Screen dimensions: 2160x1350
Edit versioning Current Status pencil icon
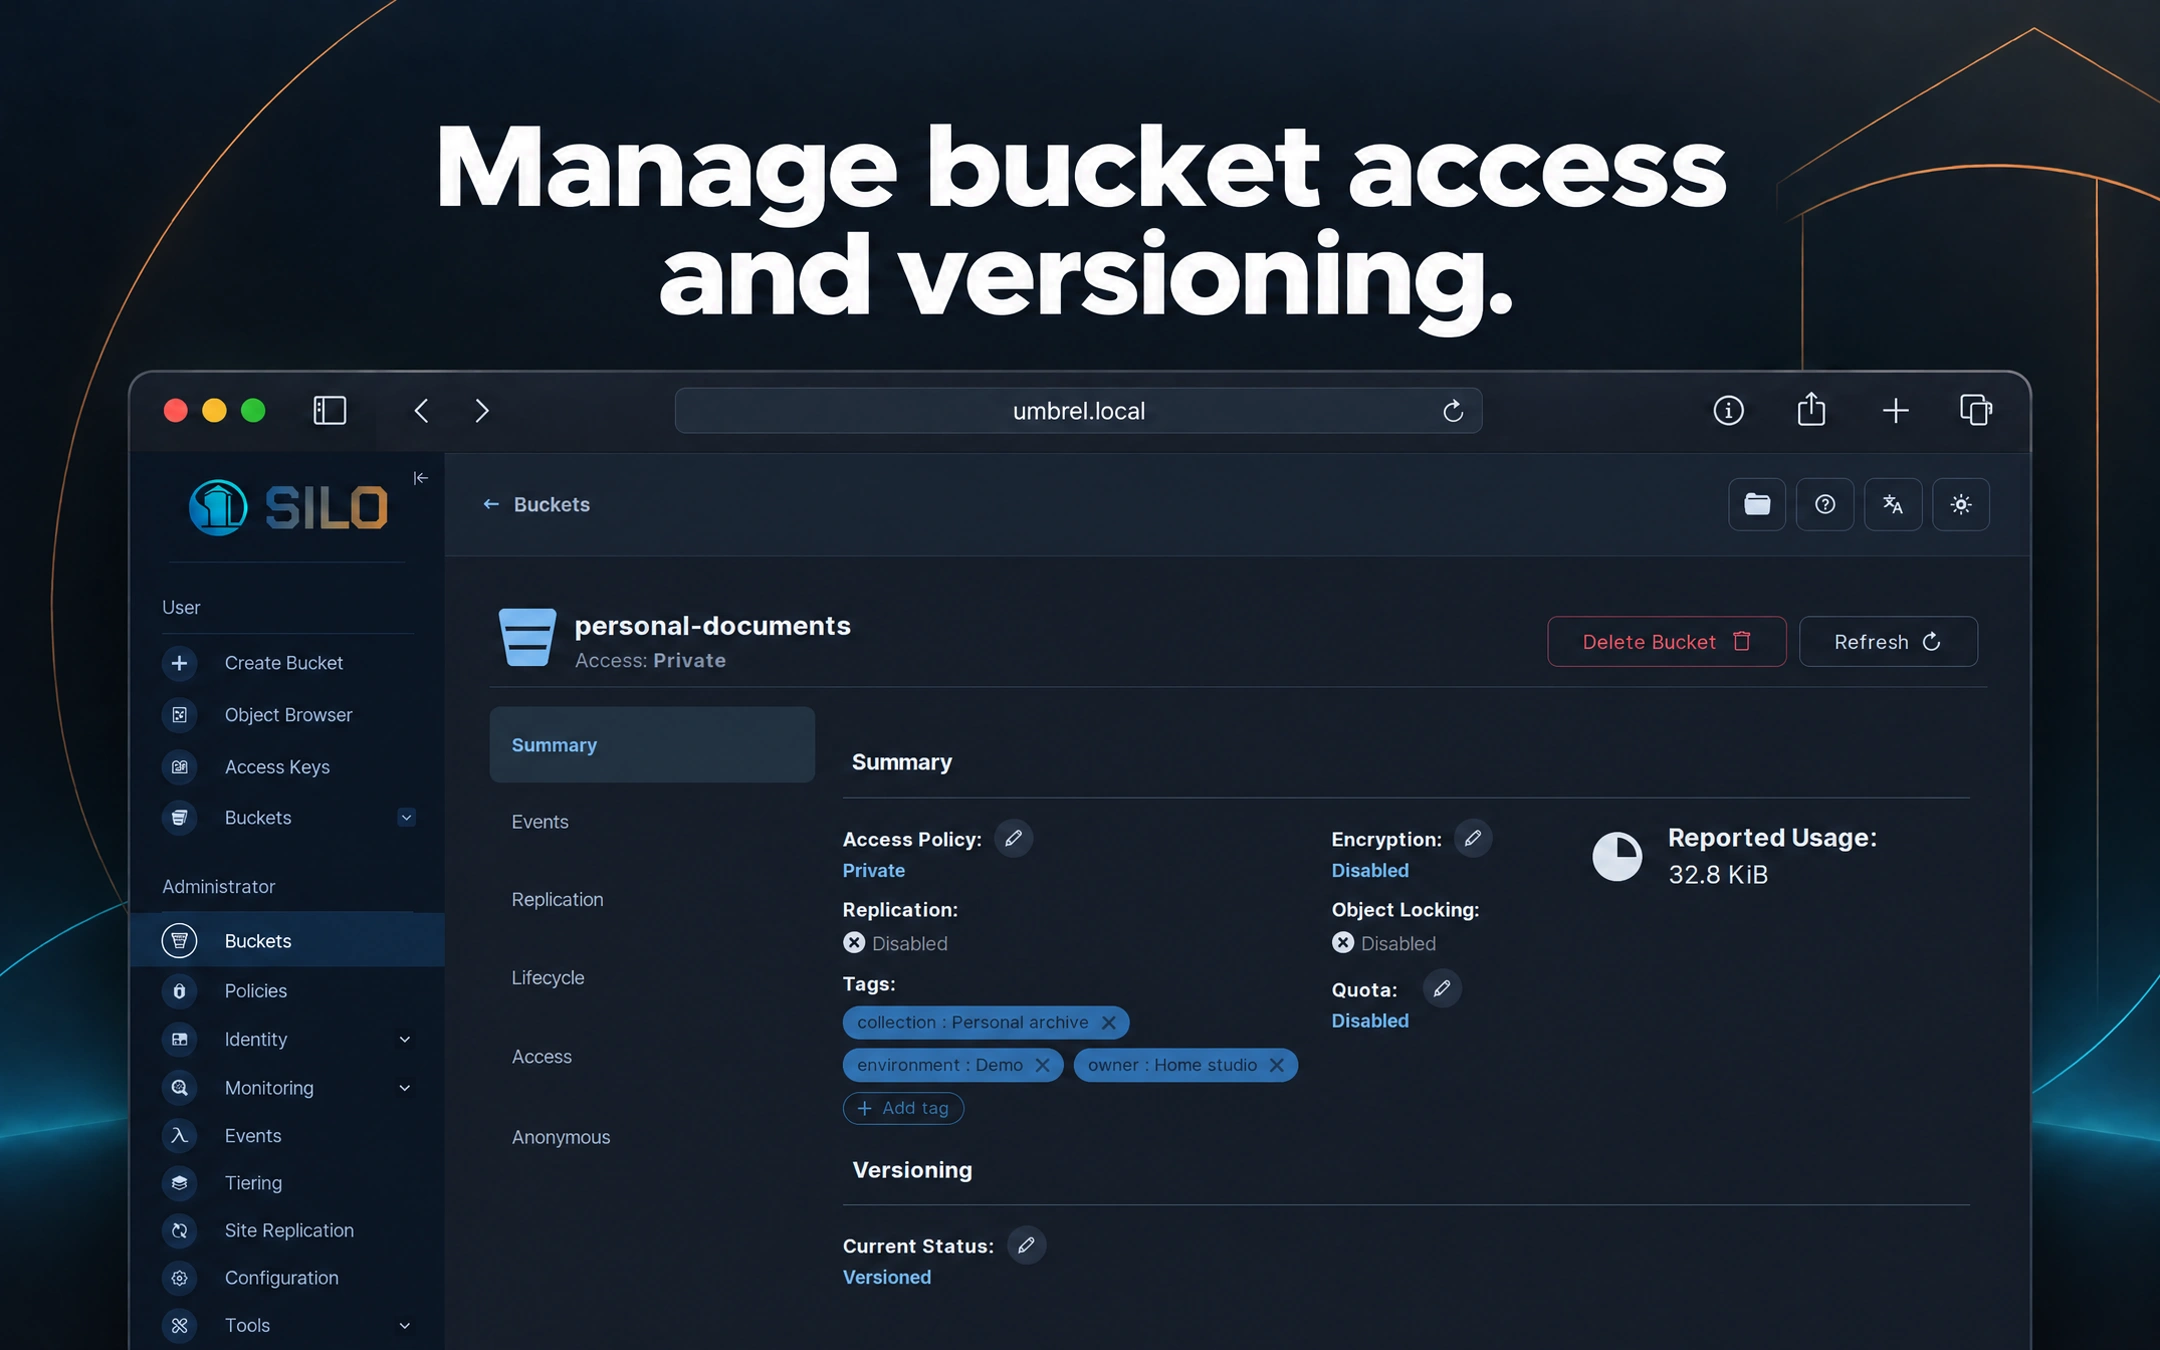pos(1026,1245)
